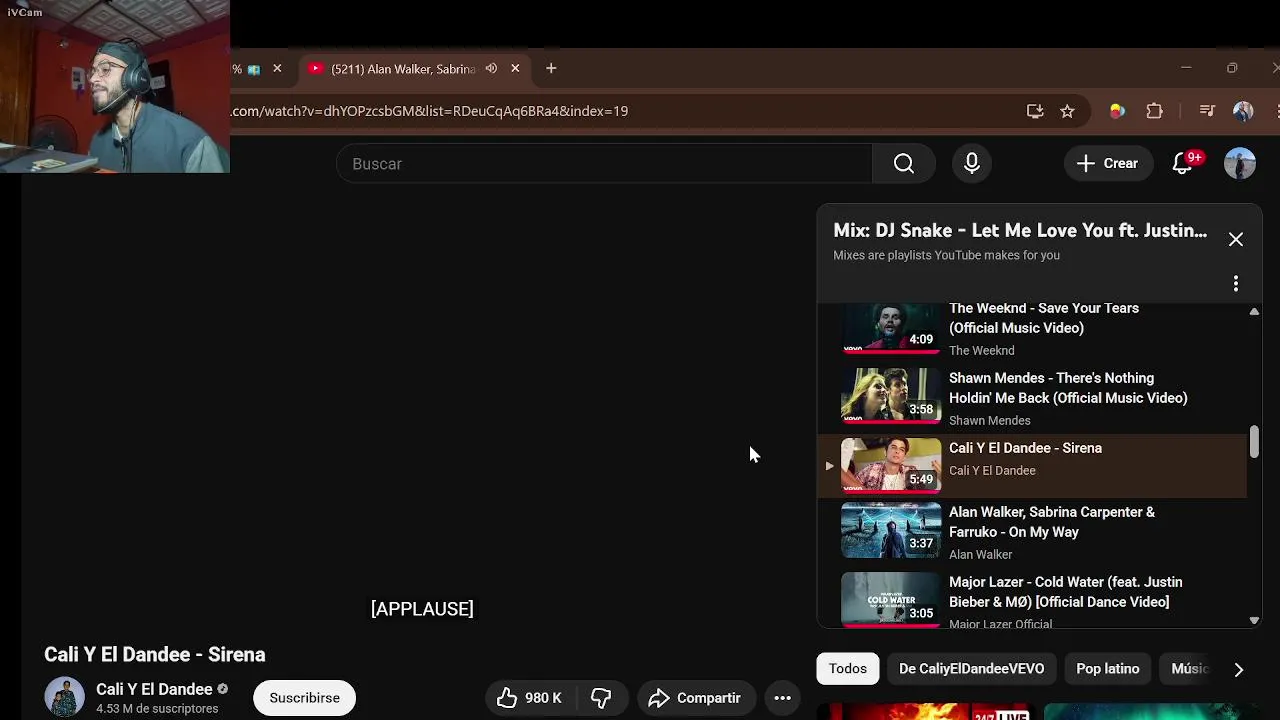Click the Major Lazer Cold Water thumbnail
This screenshot has width=1280, height=720.
(x=891, y=600)
